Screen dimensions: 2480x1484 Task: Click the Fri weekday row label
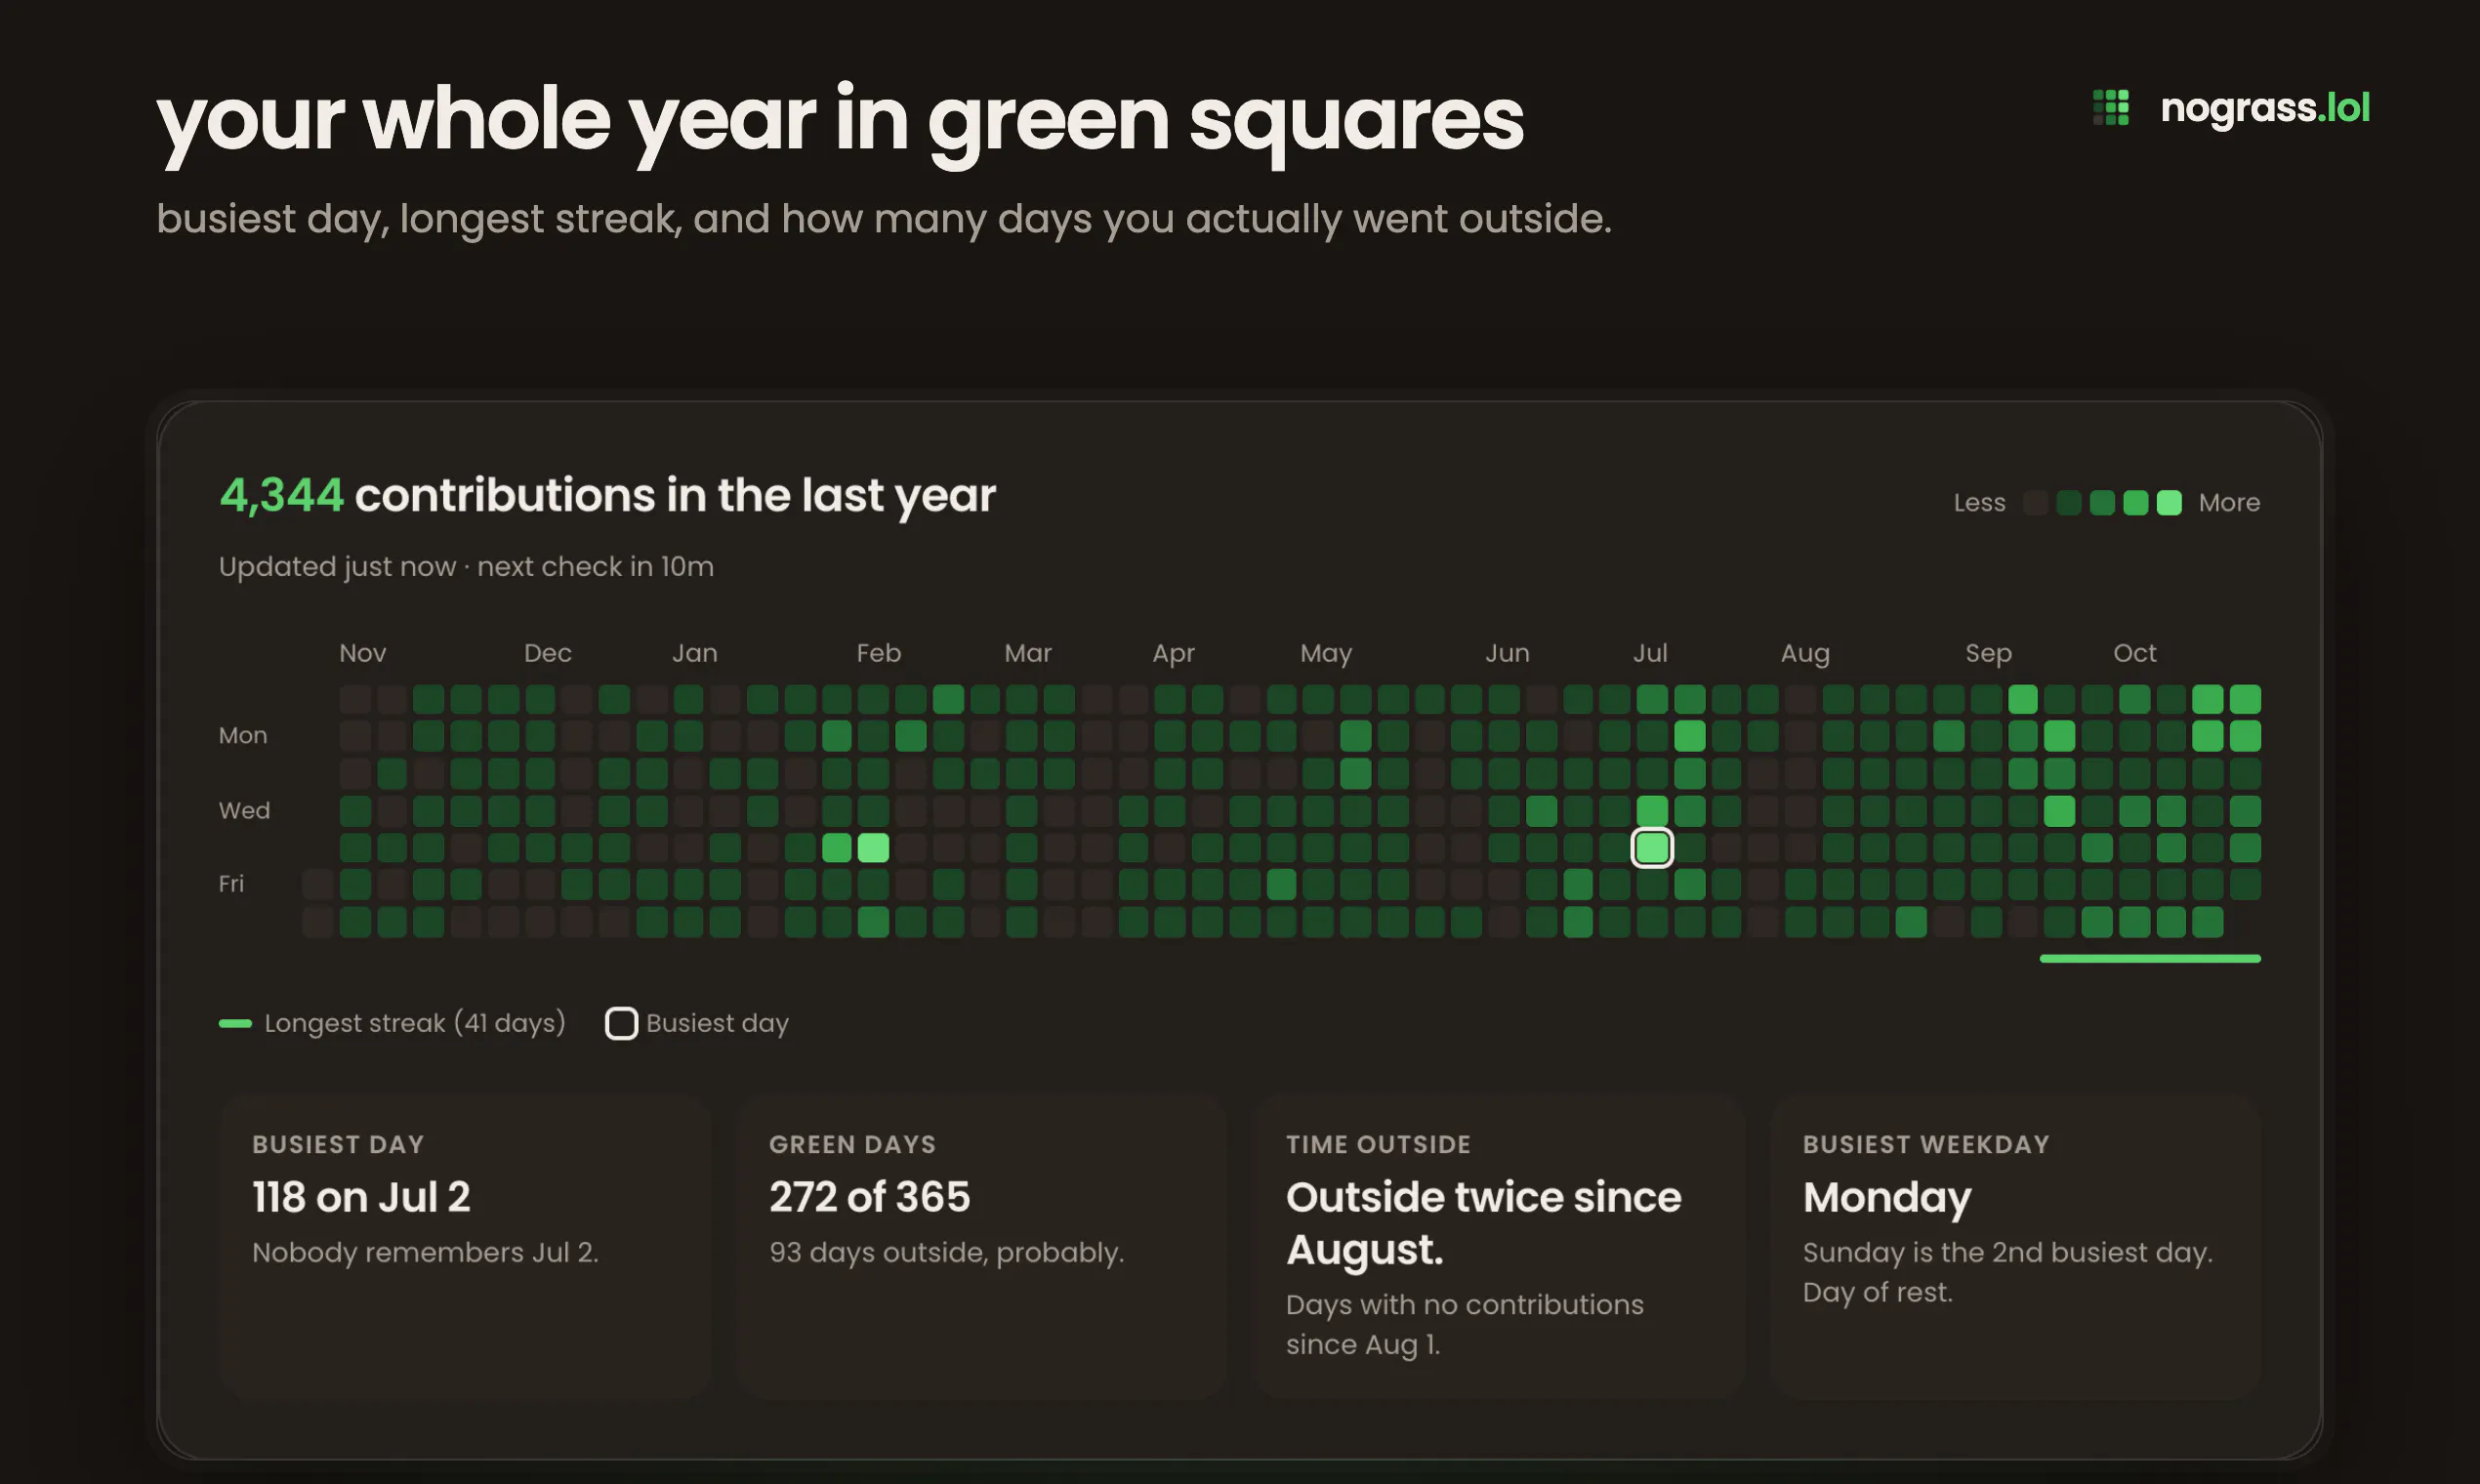pos(231,883)
